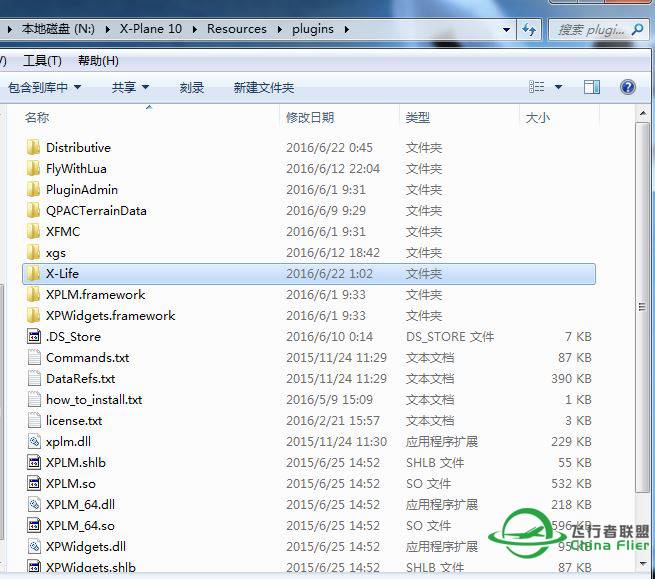
Task: Open the Distributive folder icon
Action: point(33,147)
